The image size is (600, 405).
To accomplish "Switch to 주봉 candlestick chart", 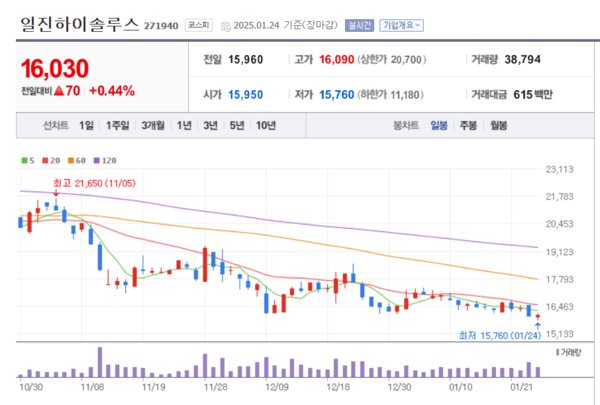I will tap(468, 125).
